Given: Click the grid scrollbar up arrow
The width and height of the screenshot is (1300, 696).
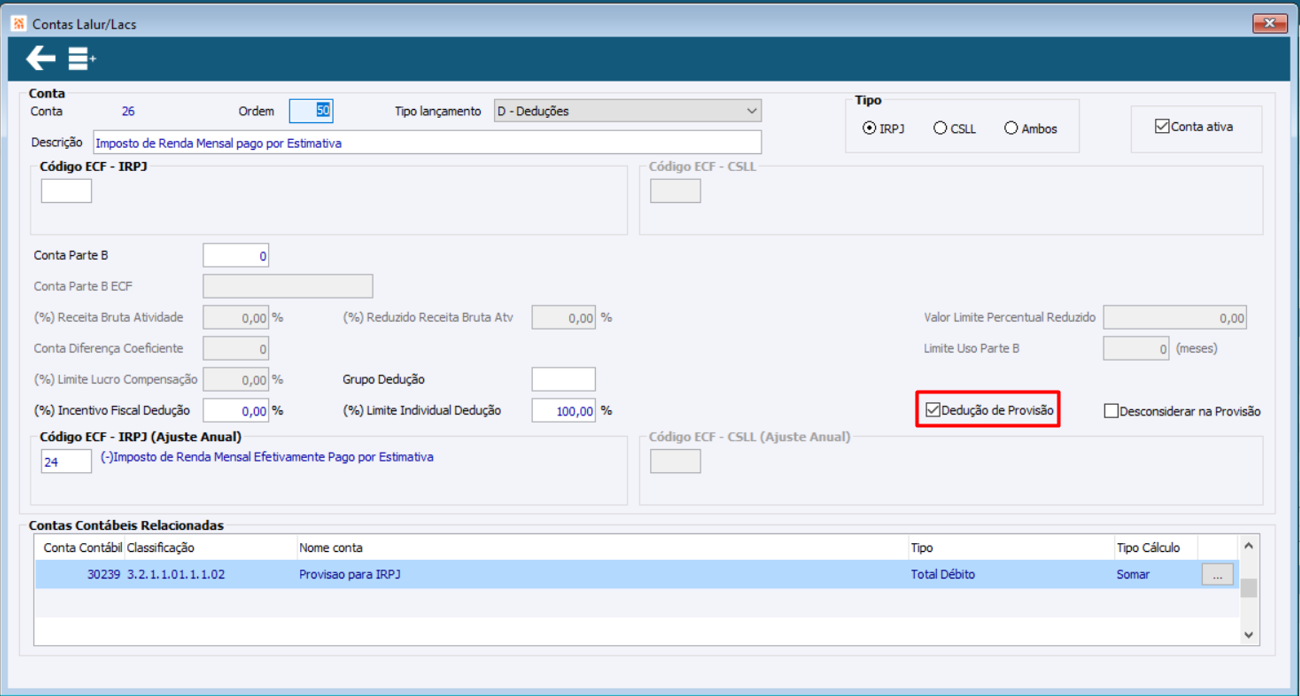Looking at the screenshot, I should [x=1248, y=547].
